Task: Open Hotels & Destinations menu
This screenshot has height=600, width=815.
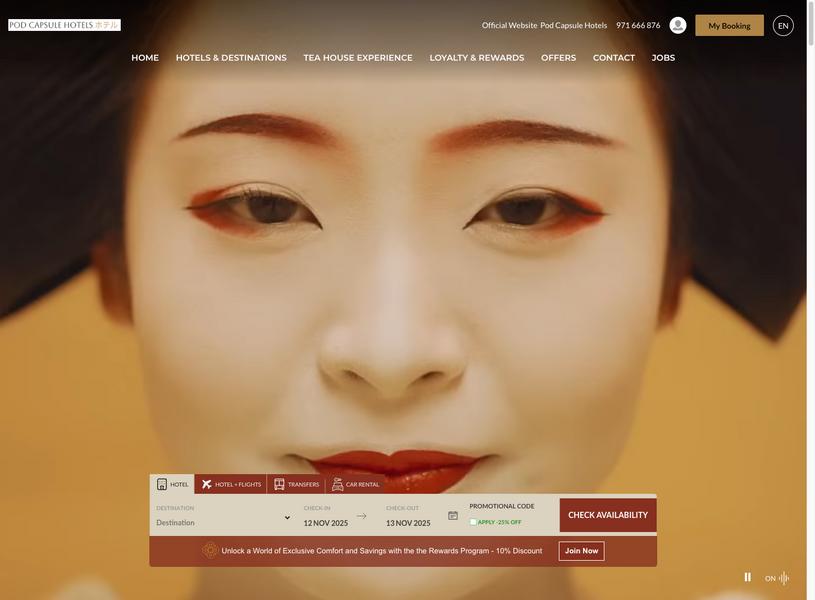Action: [231, 58]
